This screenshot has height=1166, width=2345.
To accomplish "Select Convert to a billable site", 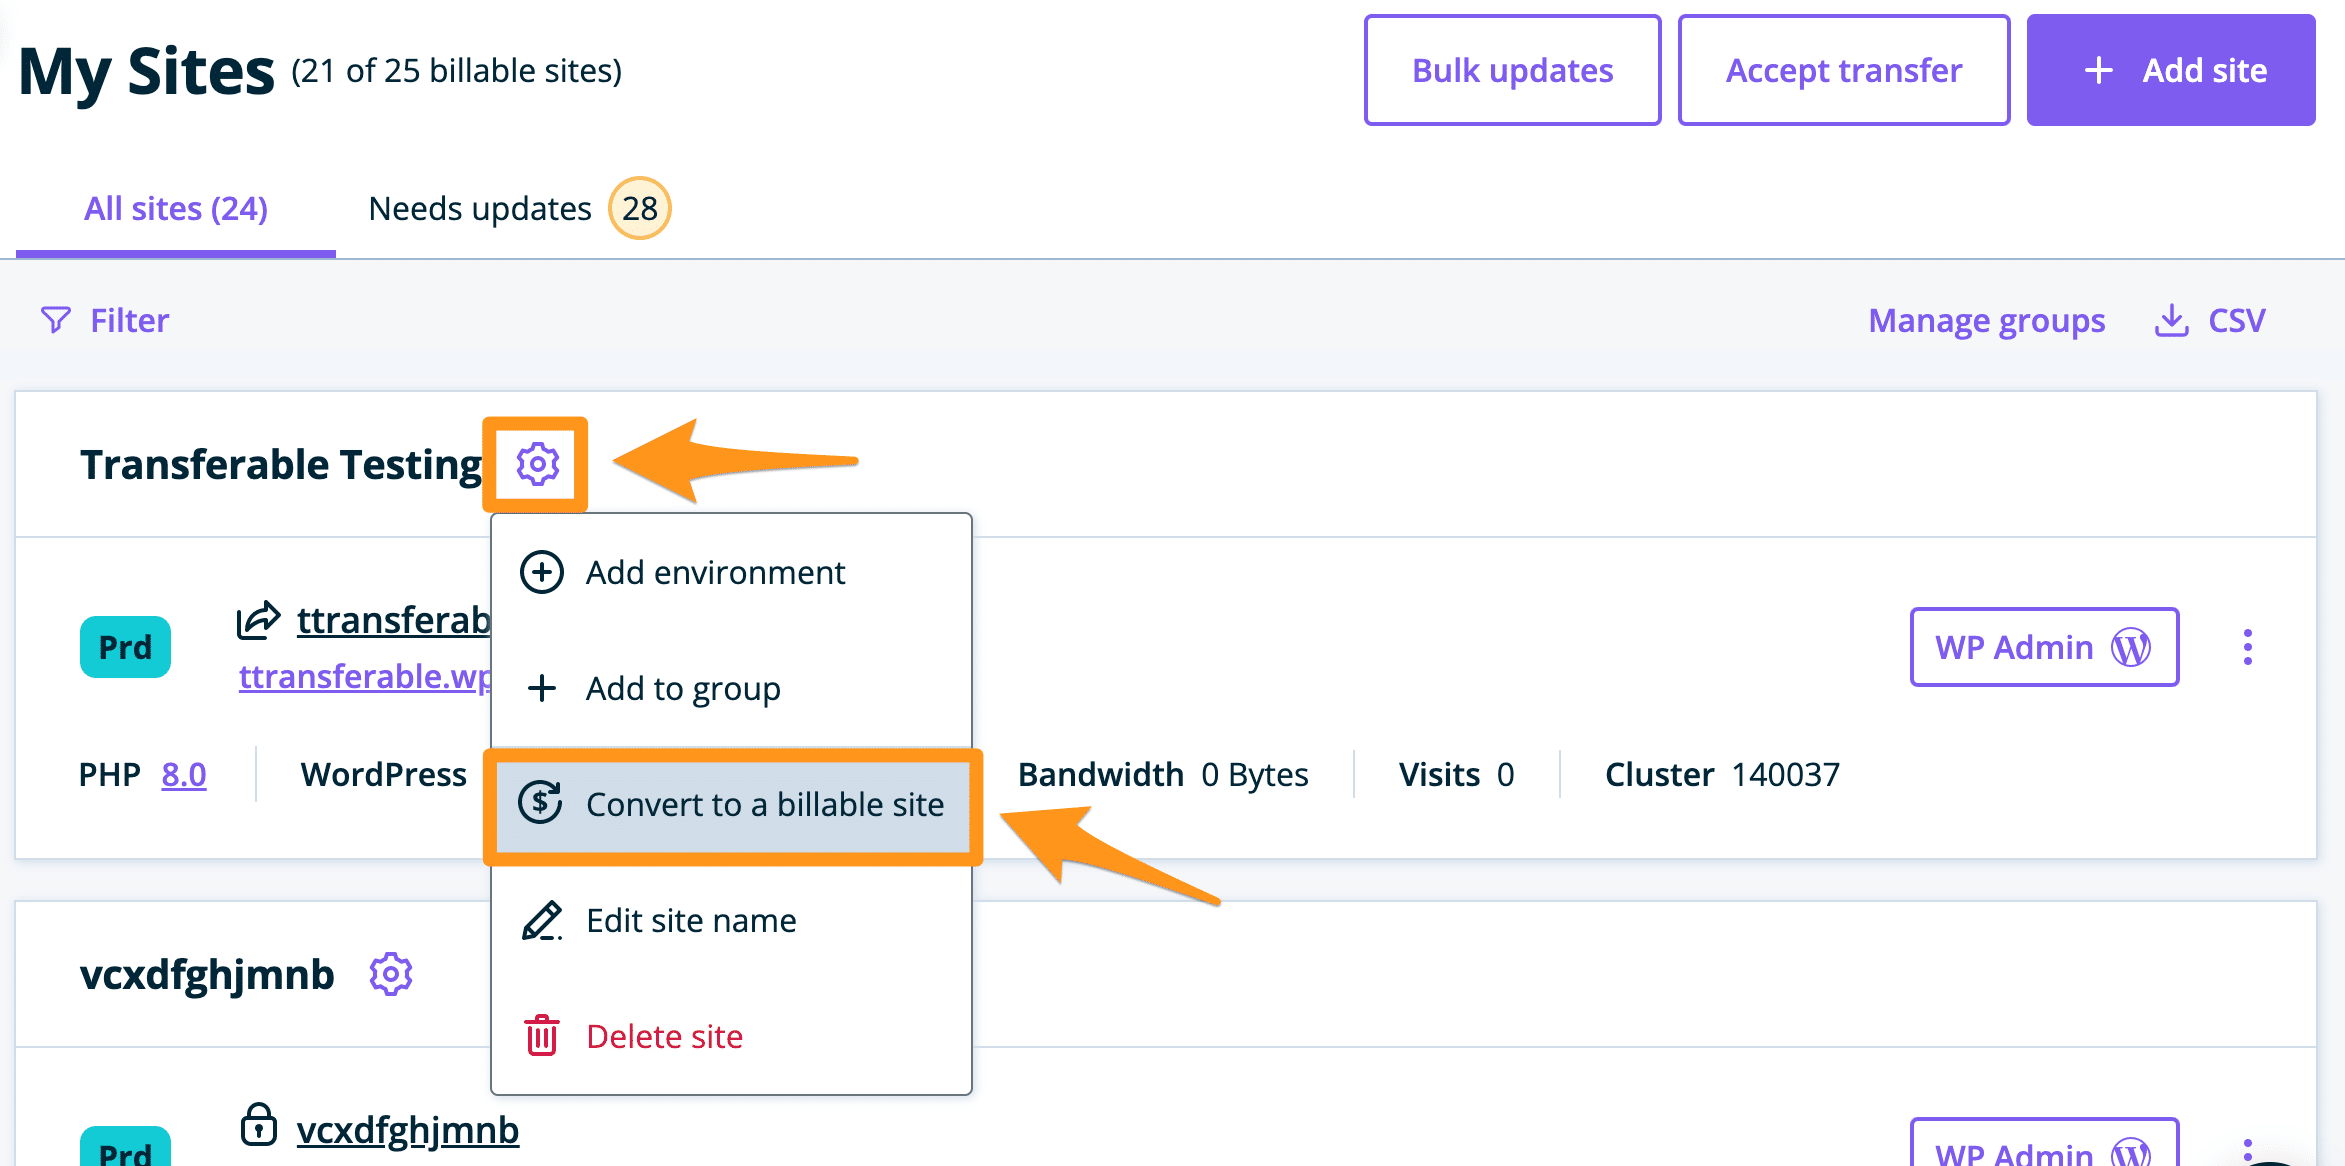I will coord(764,804).
